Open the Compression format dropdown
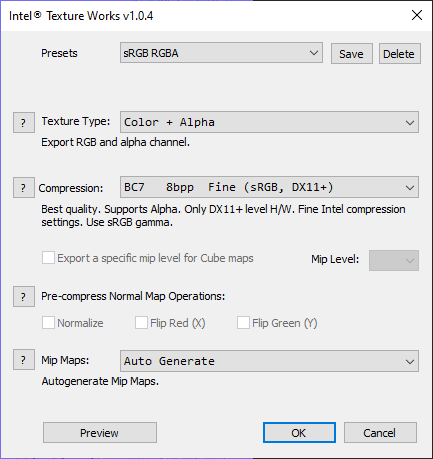 click(x=269, y=187)
